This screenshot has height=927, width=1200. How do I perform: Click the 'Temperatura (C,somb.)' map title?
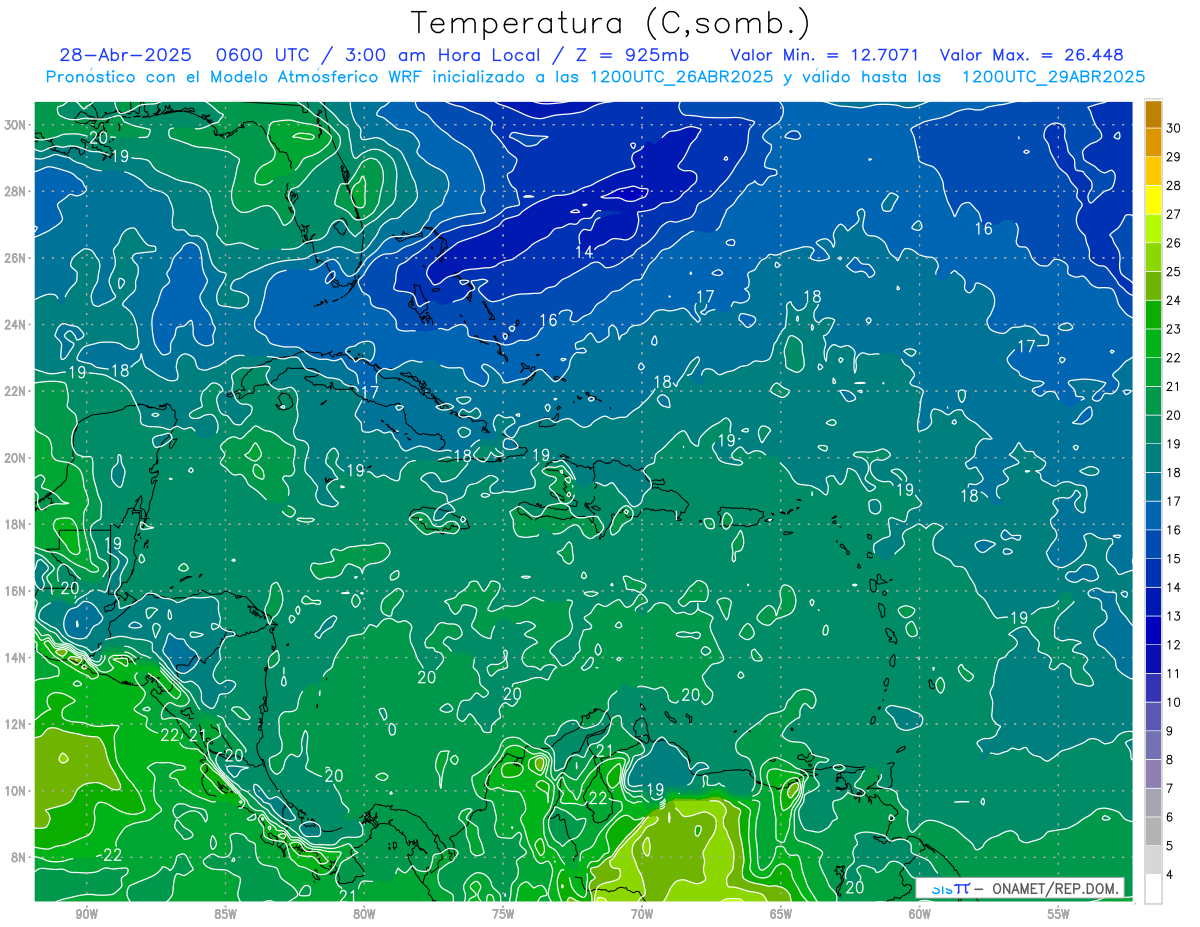(610, 22)
